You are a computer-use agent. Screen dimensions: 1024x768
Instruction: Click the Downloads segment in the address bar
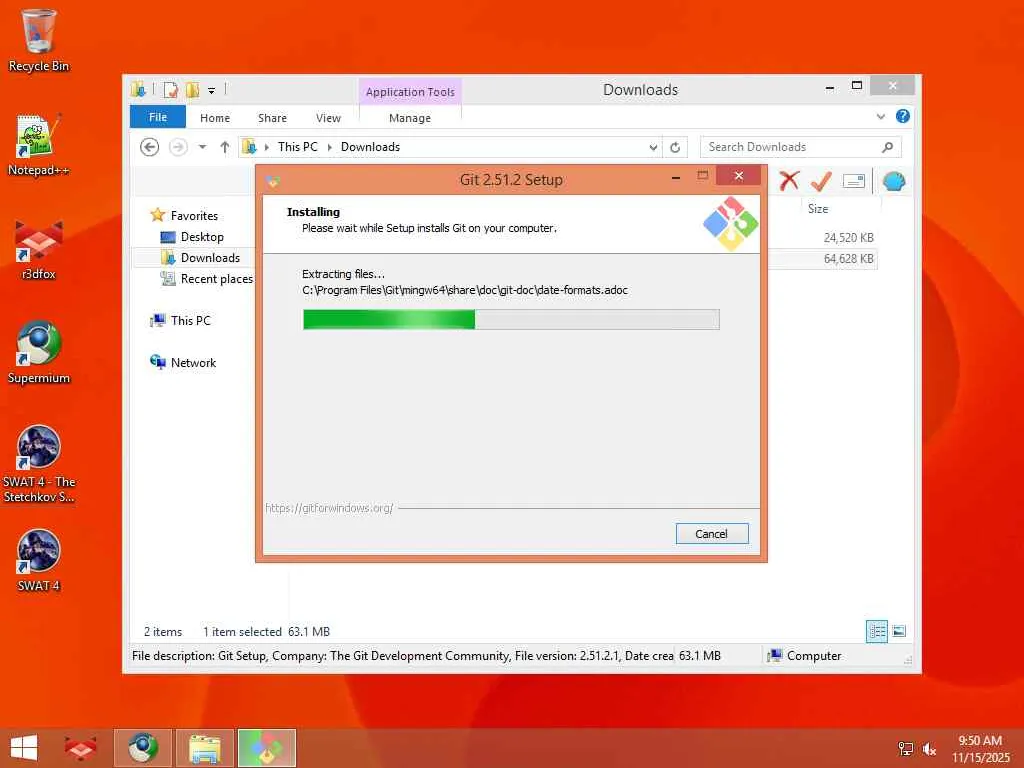(370, 147)
